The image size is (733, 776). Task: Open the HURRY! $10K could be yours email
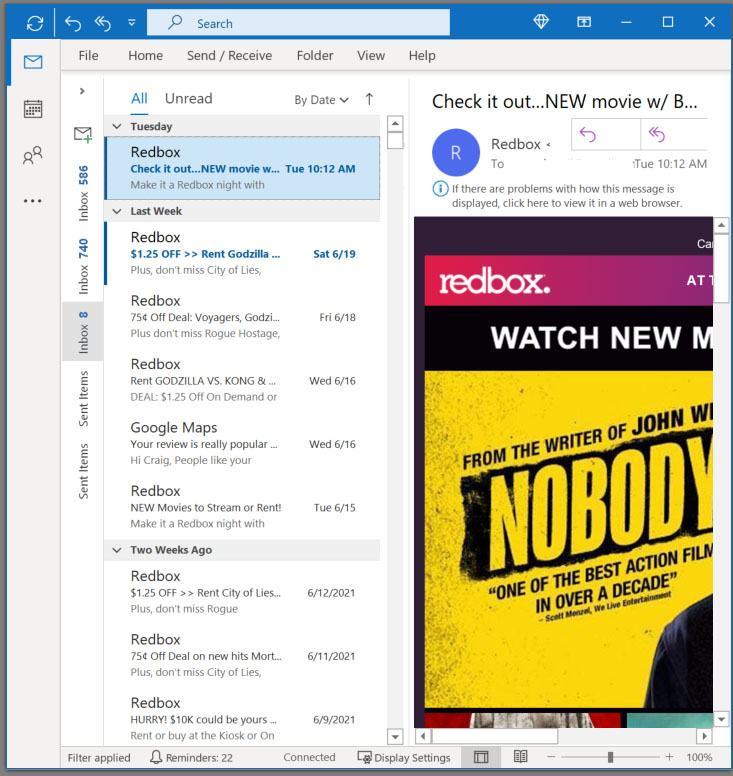pos(243,719)
